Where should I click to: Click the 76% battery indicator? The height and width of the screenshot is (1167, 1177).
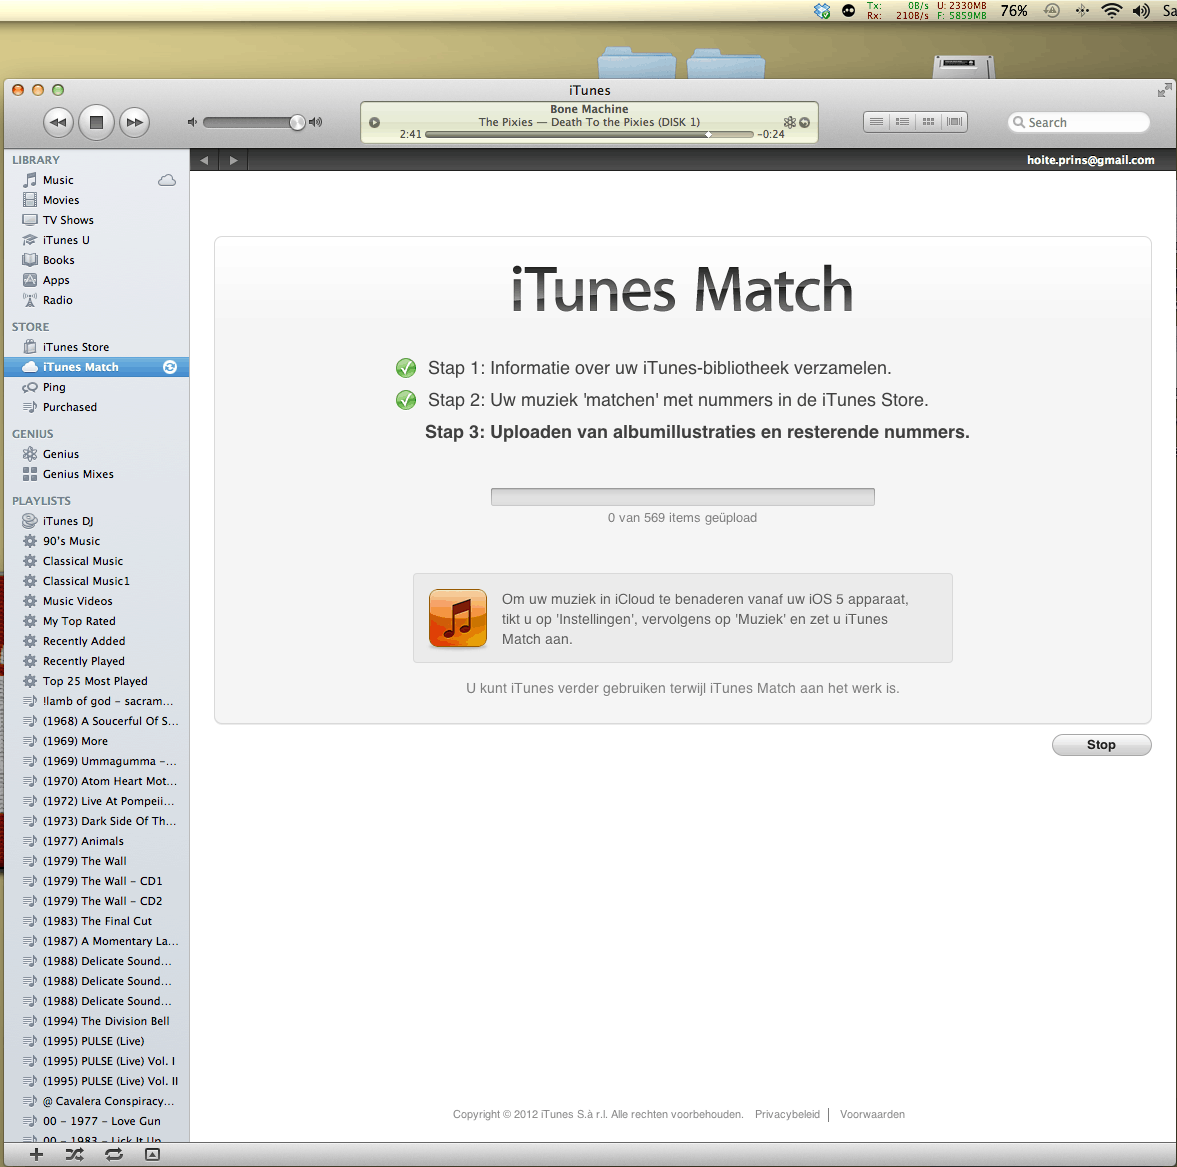pyautogui.click(x=1013, y=11)
